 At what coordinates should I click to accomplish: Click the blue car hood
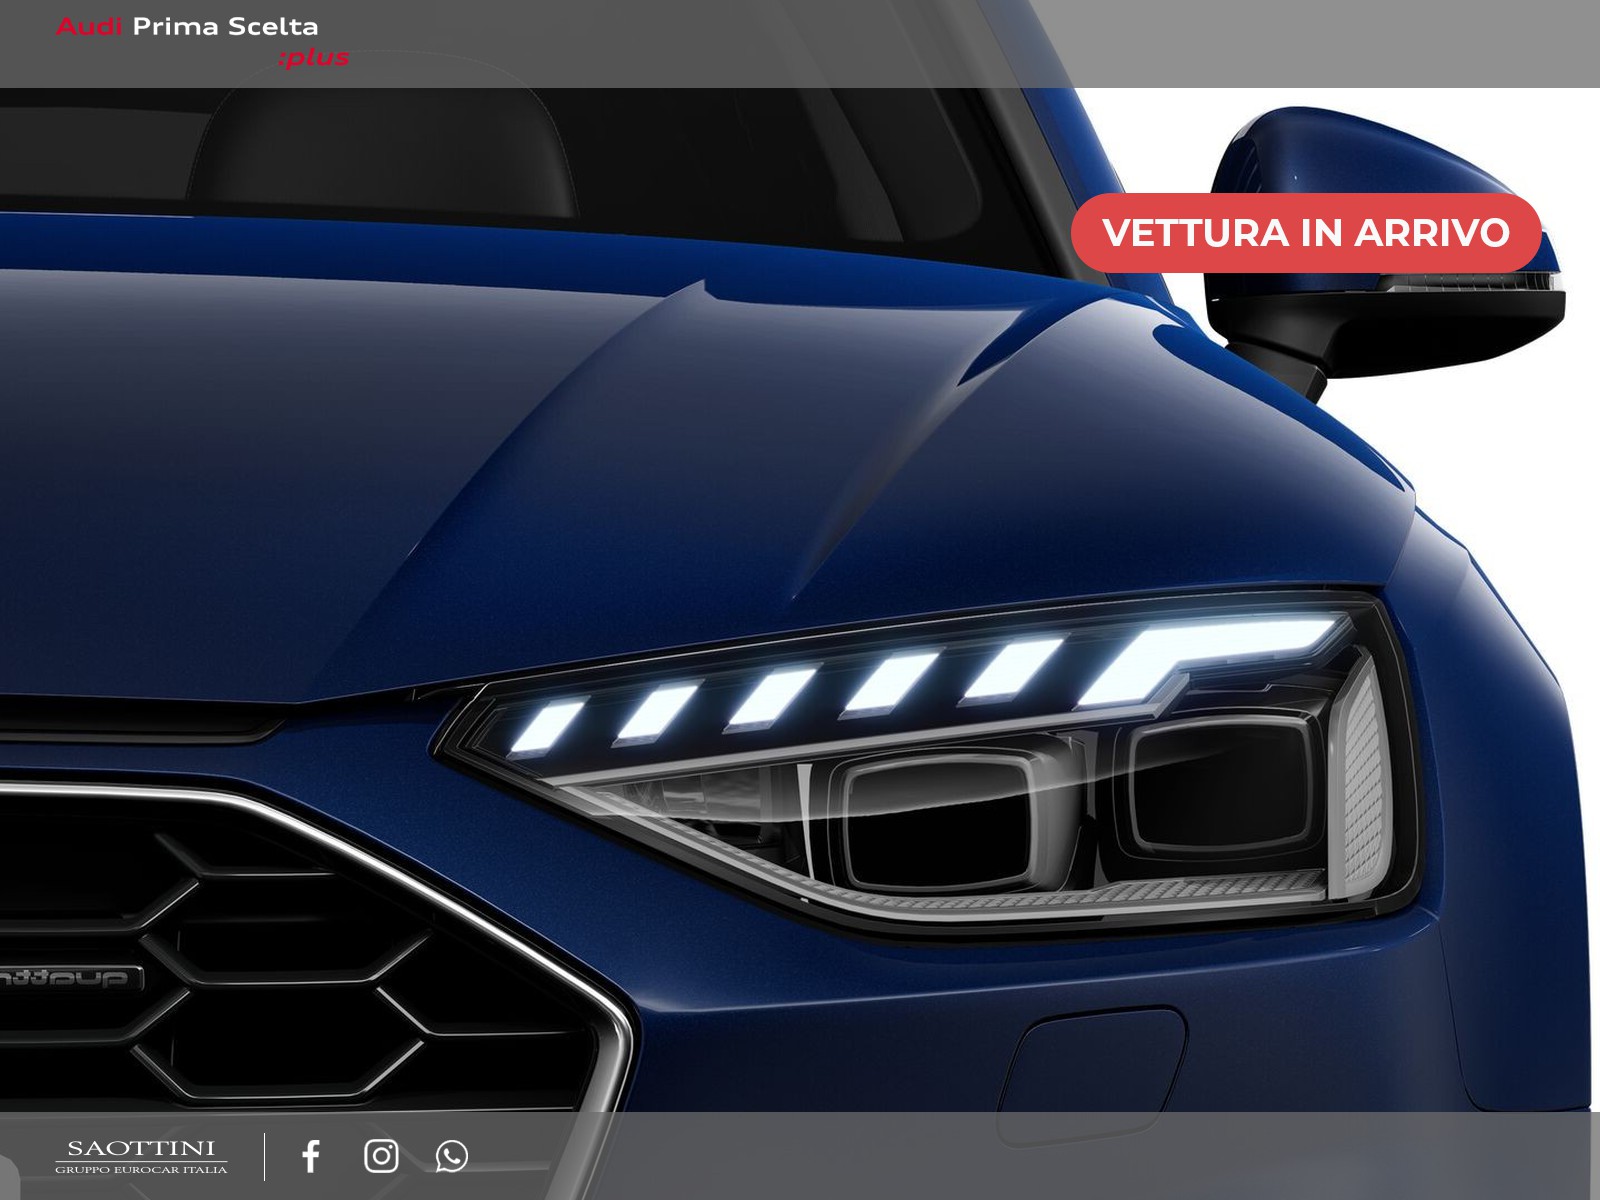click(x=500, y=450)
